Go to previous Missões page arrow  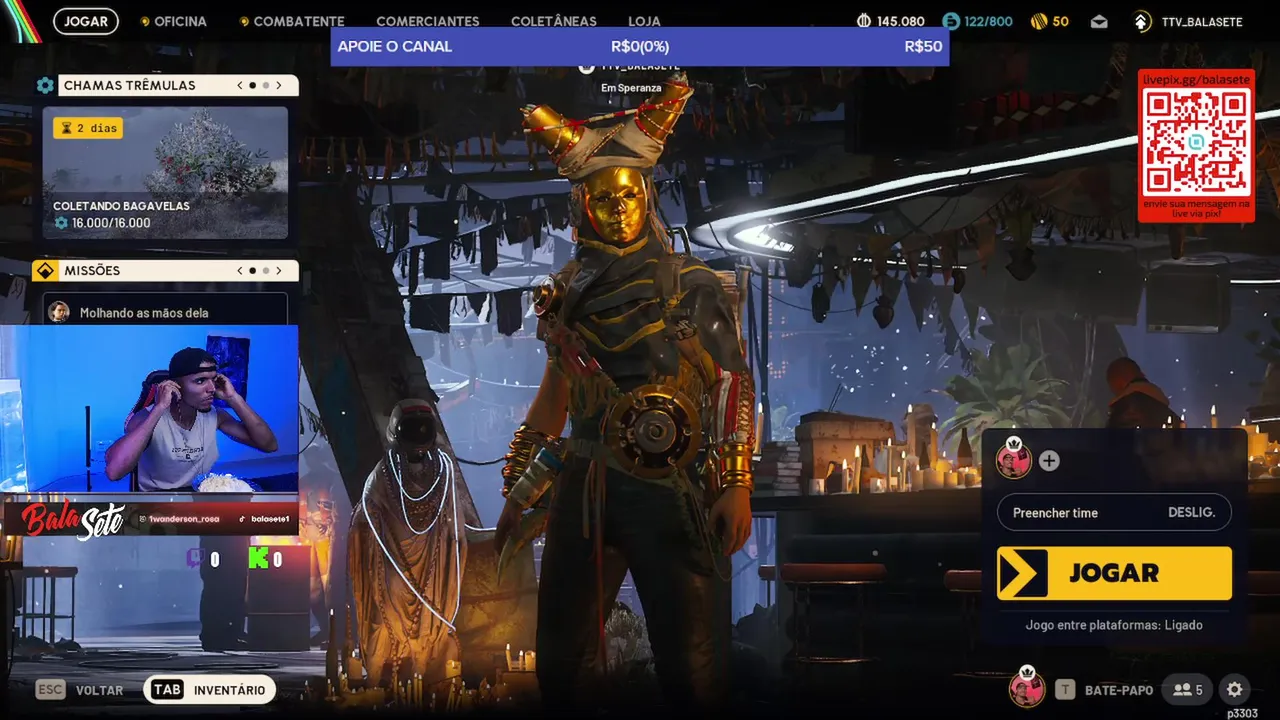(240, 271)
